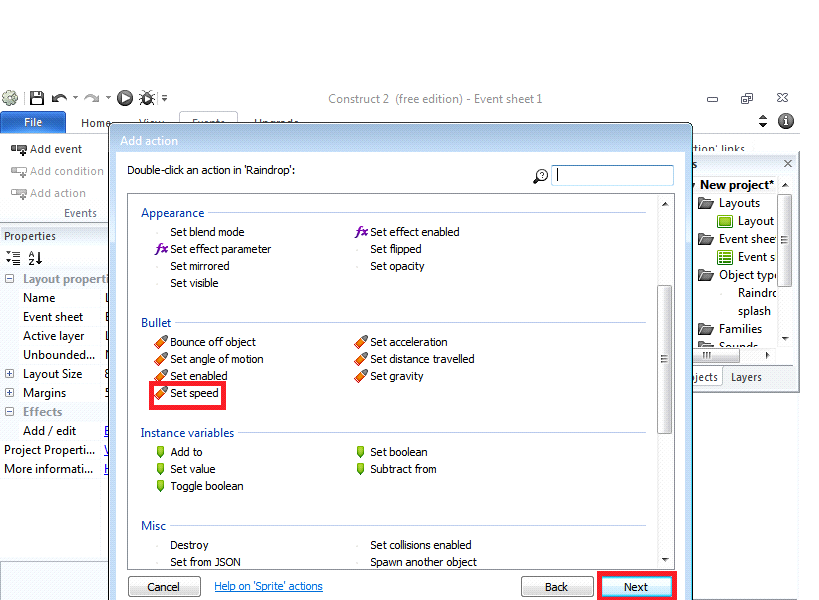Click the action list scroll down arrow

(x=665, y=559)
